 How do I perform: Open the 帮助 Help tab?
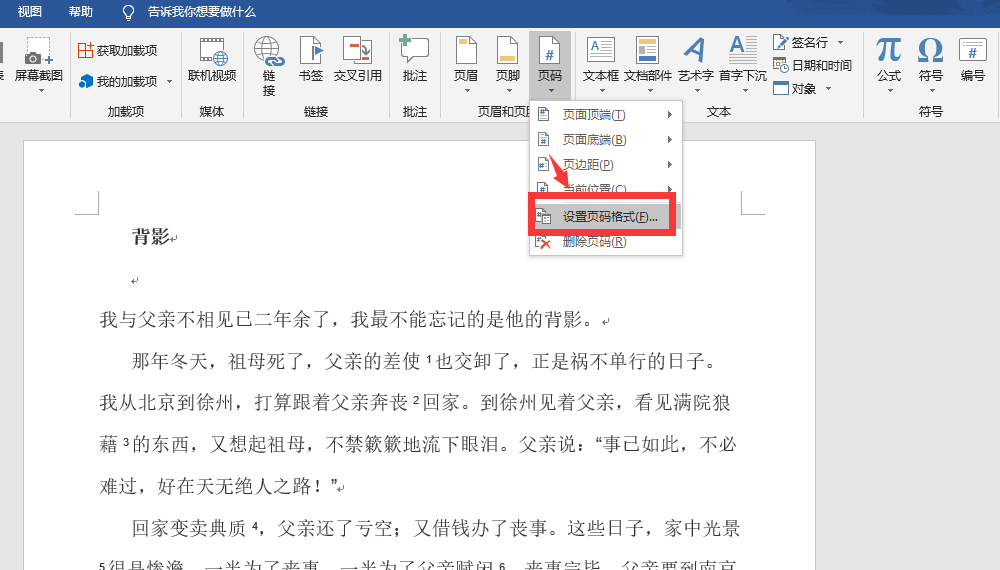(80, 12)
